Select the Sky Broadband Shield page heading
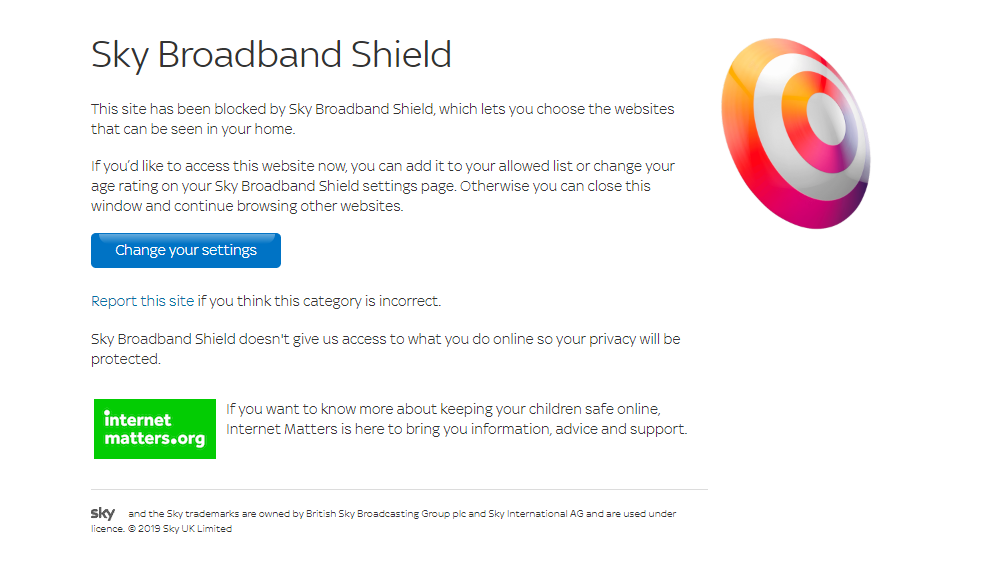This screenshot has width=1002, height=575. click(x=271, y=54)
